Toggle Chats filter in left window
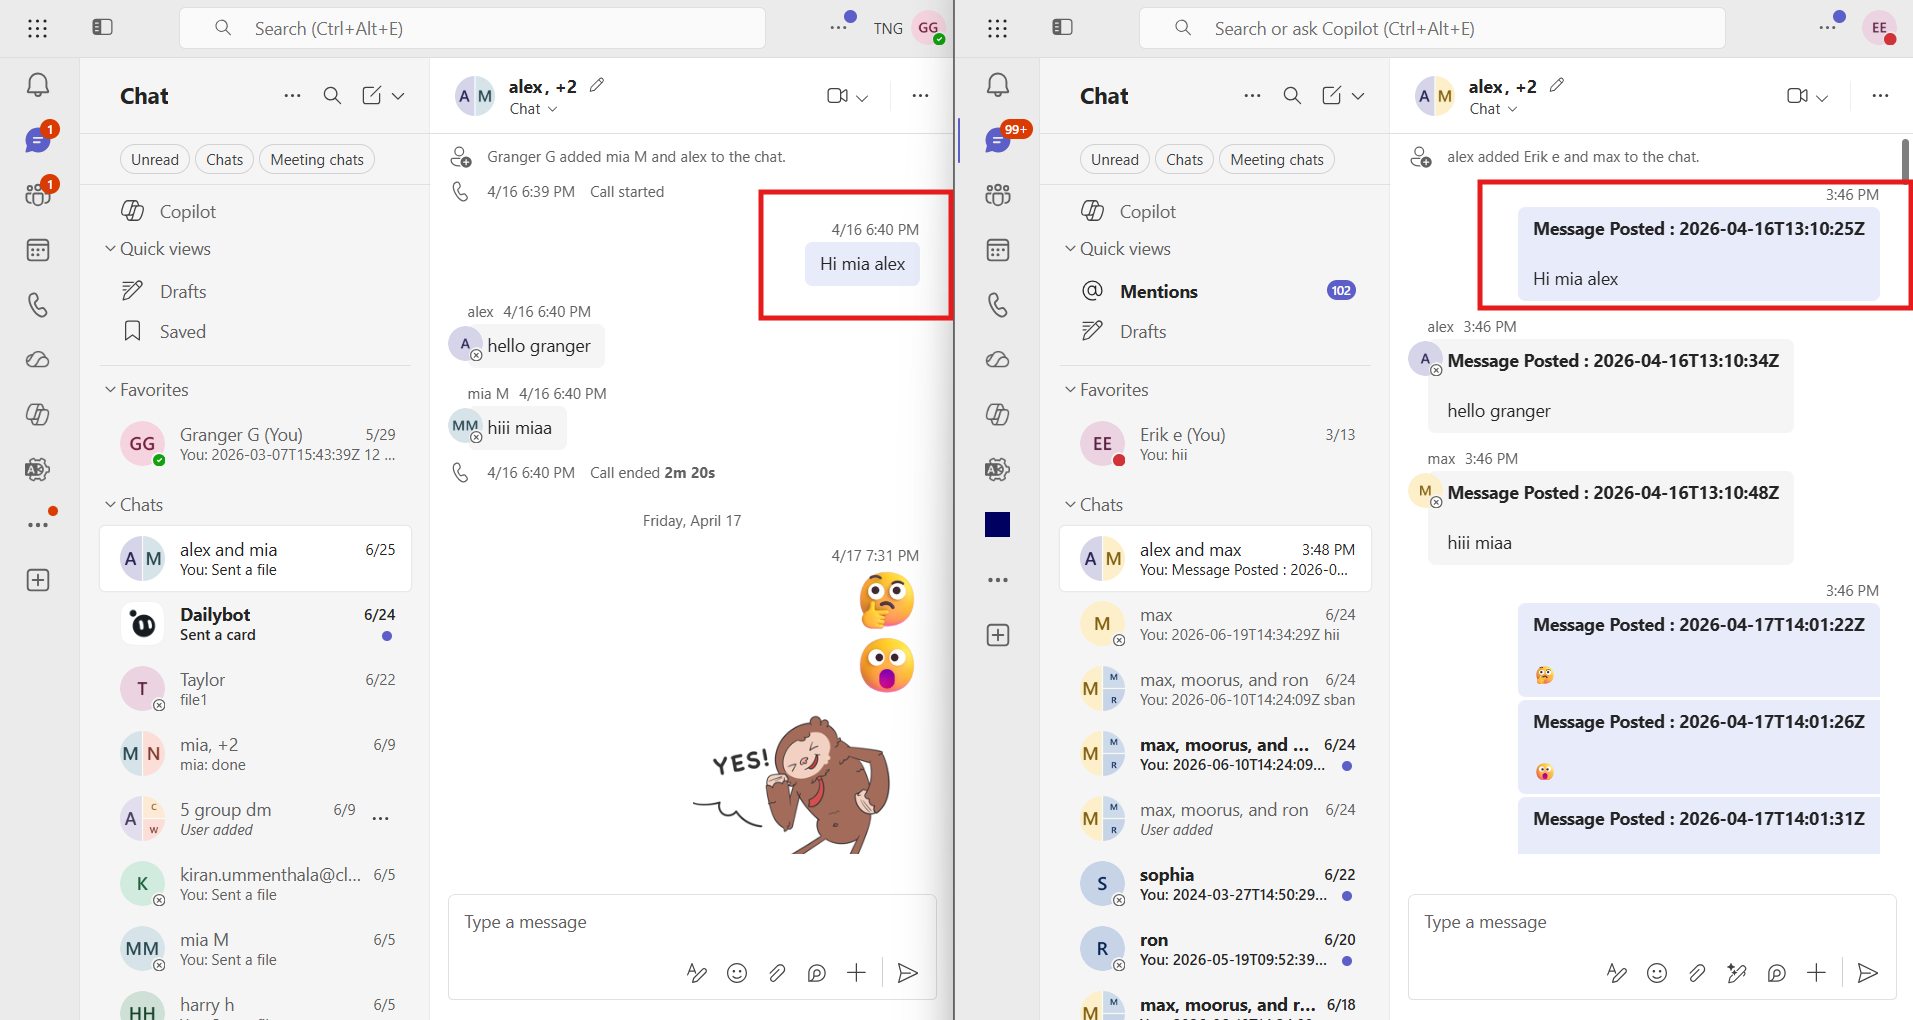 pos(225,160)
